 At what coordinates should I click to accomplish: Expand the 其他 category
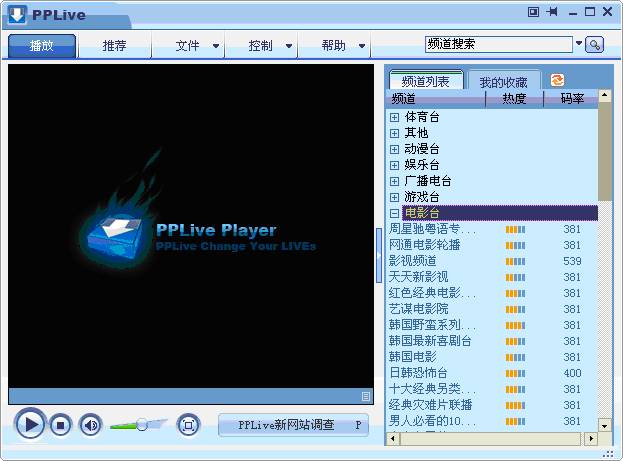pos(394,133)
